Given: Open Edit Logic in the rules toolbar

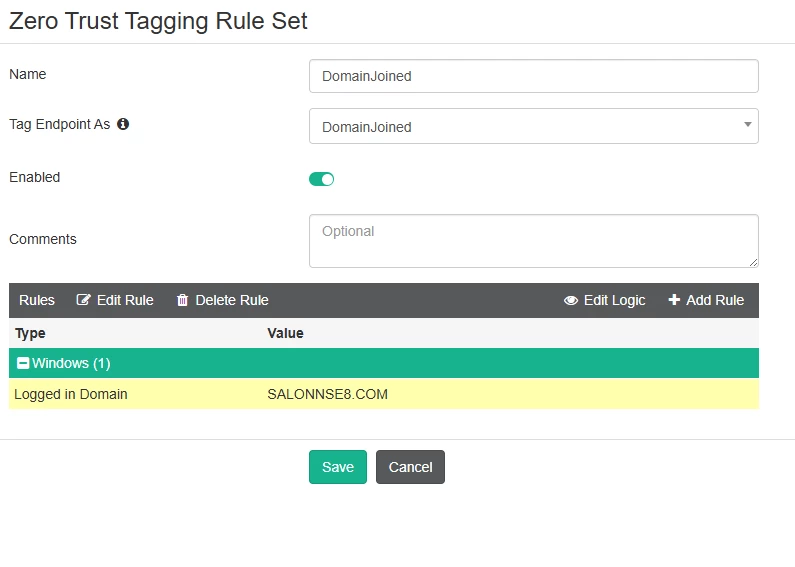Looking at the screenshot, I should 604,300.
